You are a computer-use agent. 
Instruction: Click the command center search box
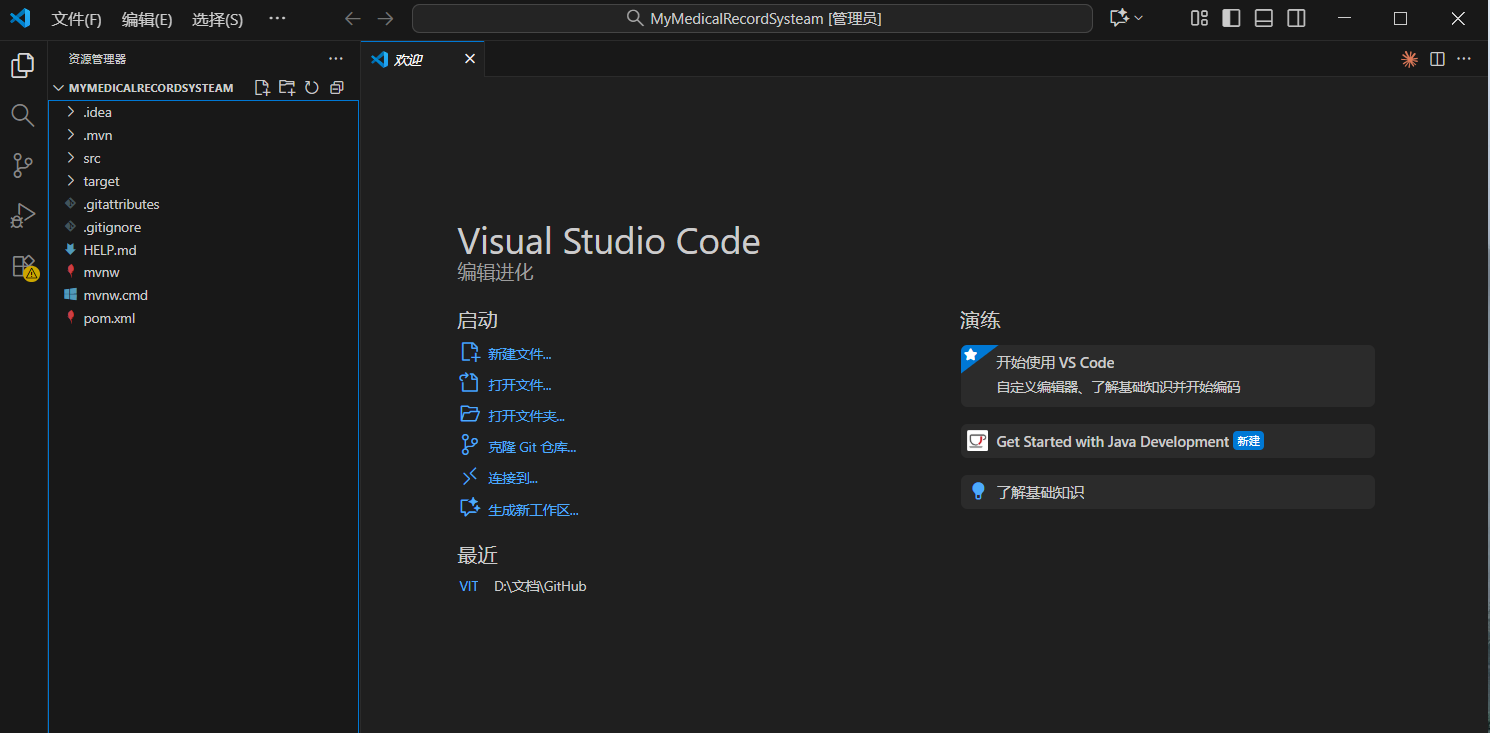752,18
